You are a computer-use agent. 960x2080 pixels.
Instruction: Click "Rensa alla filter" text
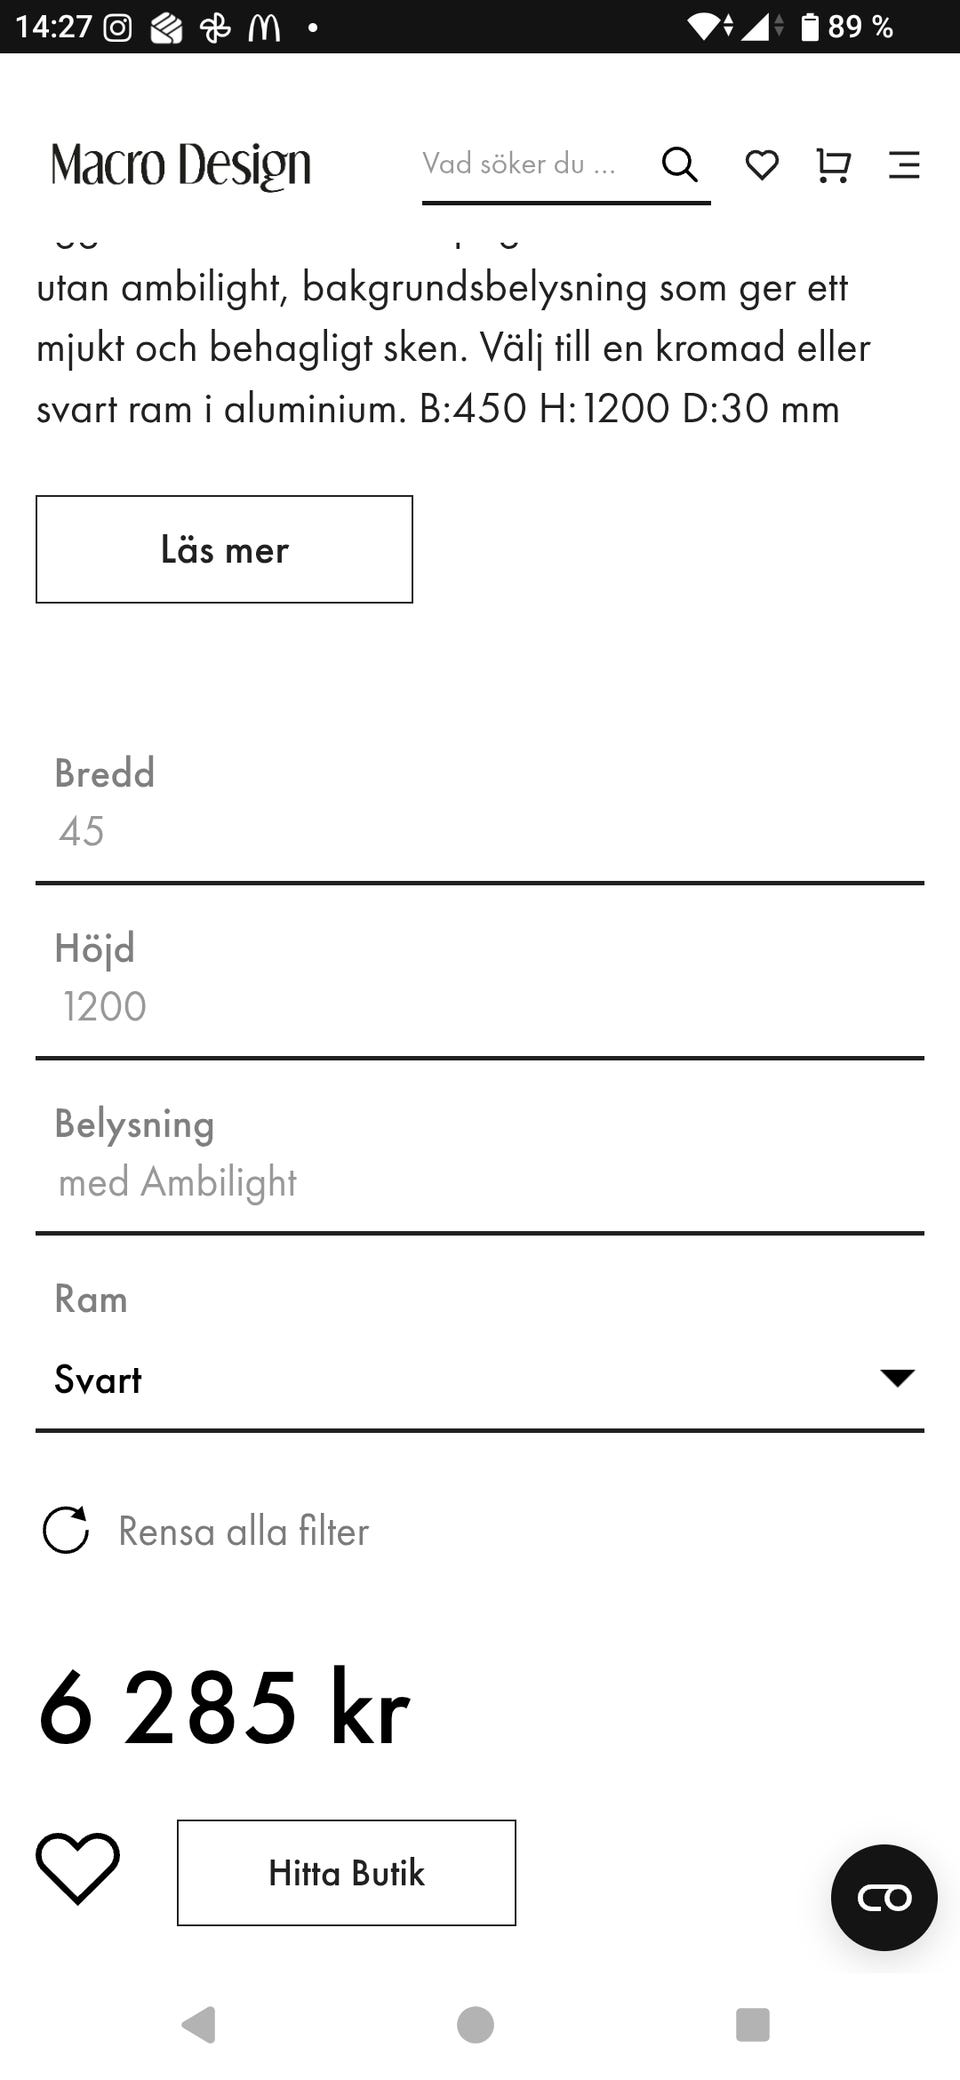point(244,1531)
